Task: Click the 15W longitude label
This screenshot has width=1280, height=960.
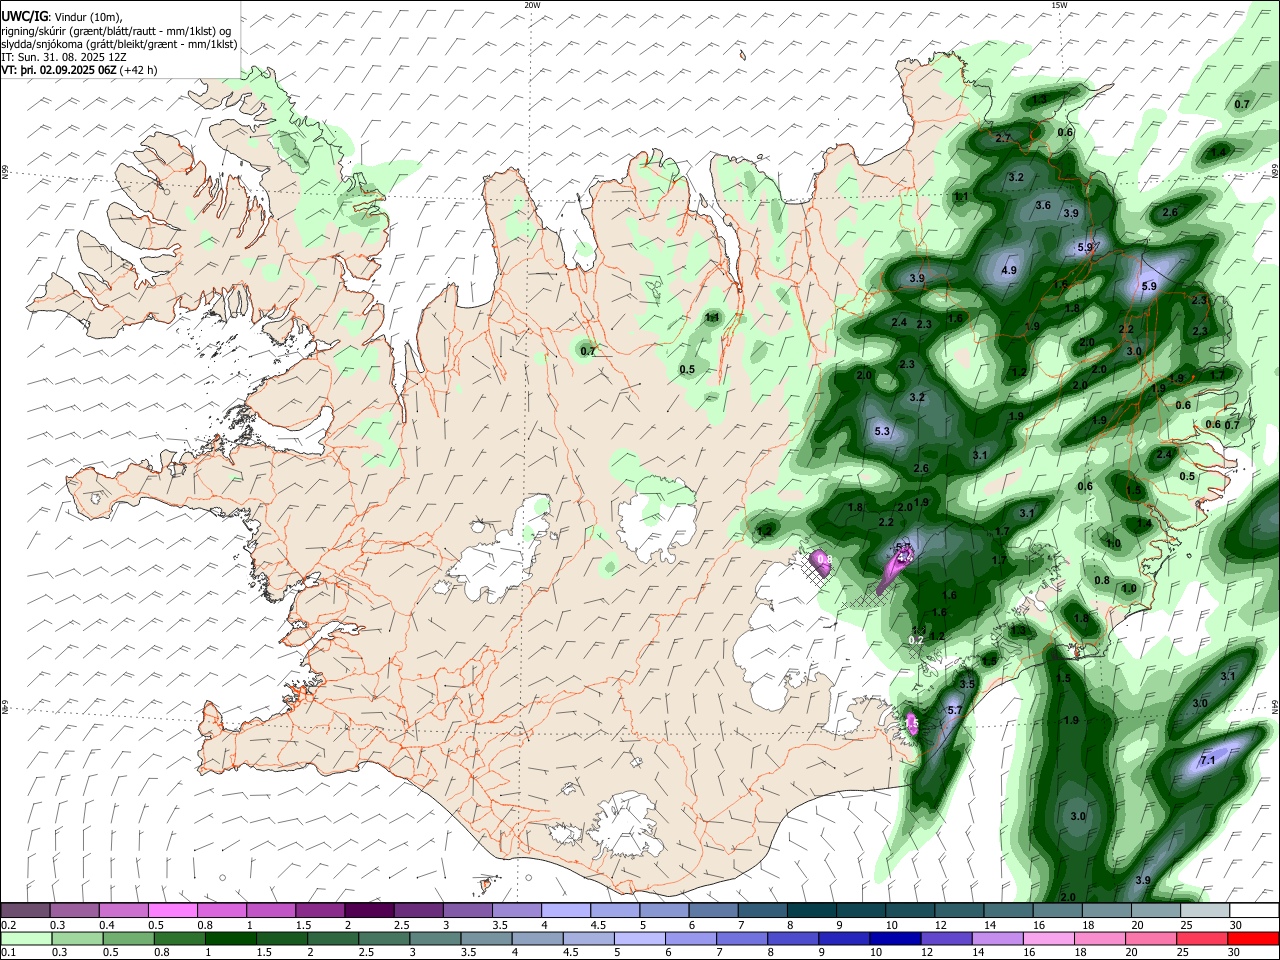Action: 1059,5
